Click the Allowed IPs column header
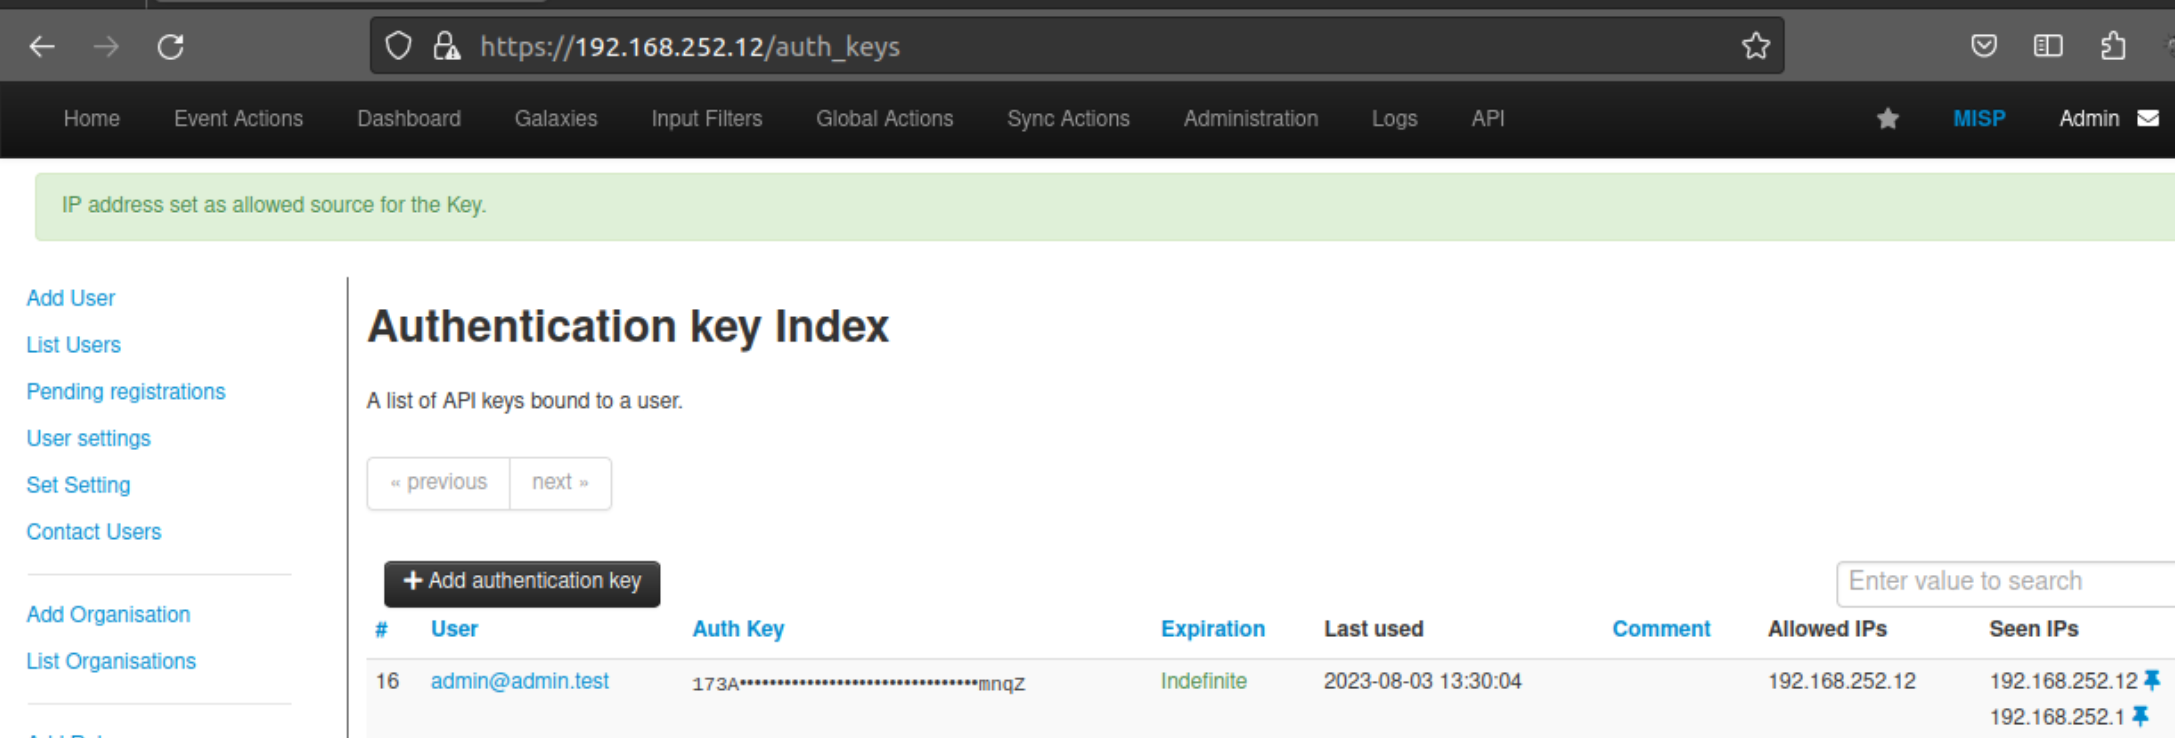Viewport: 2175px width, 738px height. tap(1827, 629)
